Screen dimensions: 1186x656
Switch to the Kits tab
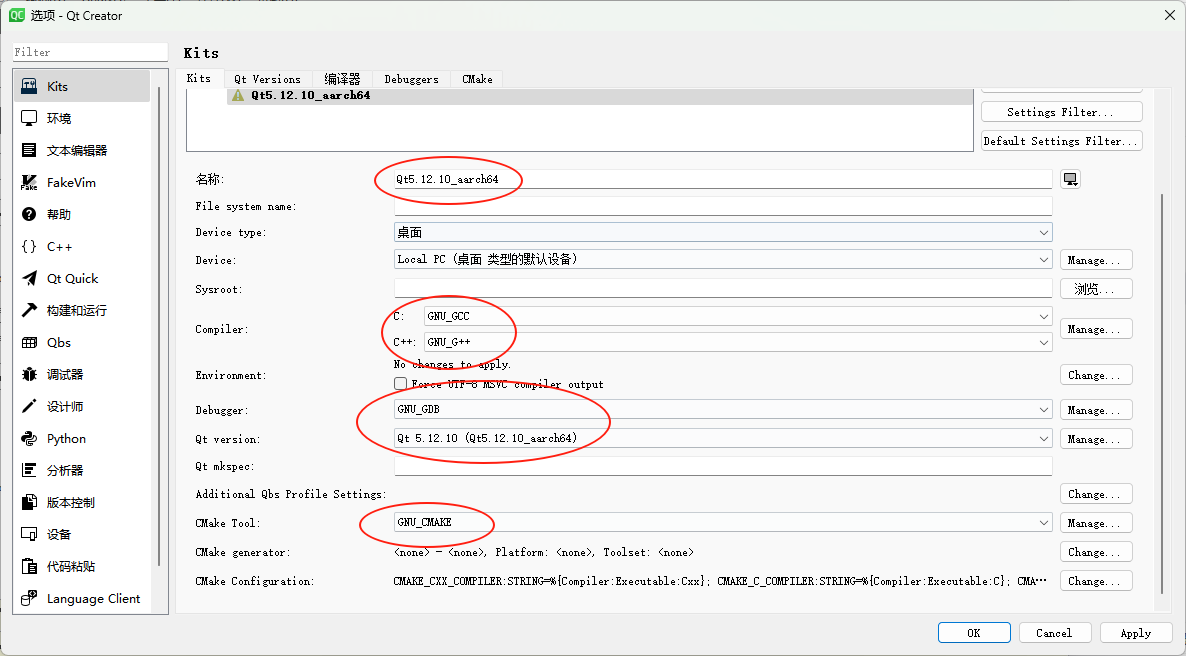pyautogui.click(x=200, y=79)
